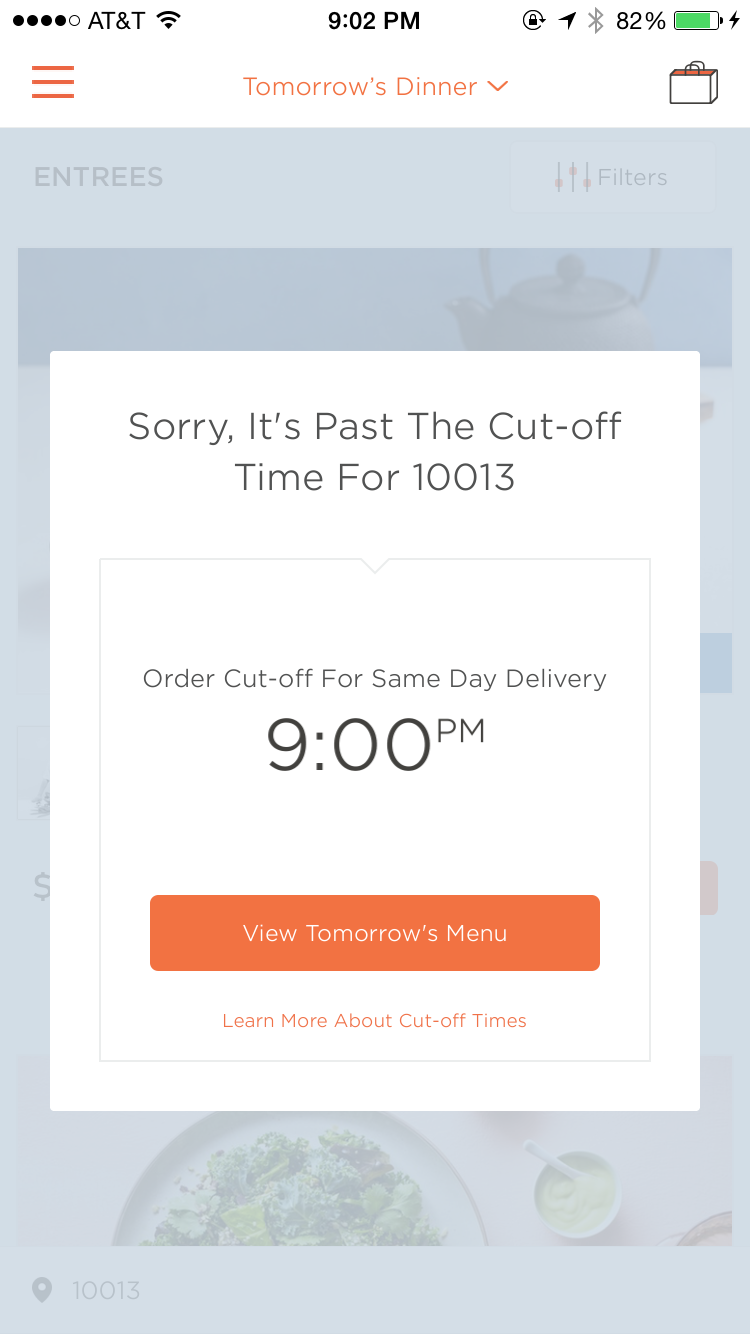Tap the teapot entree photo
Image resolution: width=750 pixels, height=1334 pixels.
[x=375, y=298]
